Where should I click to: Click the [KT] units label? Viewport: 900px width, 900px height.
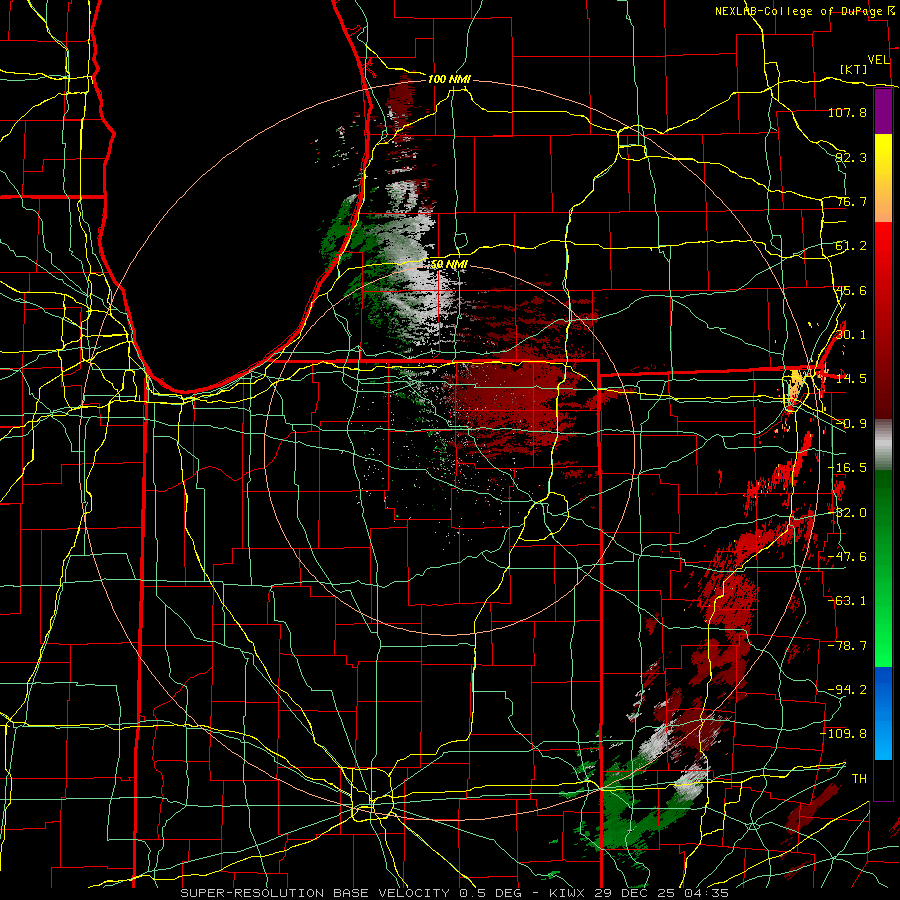[x=854, y=69]
